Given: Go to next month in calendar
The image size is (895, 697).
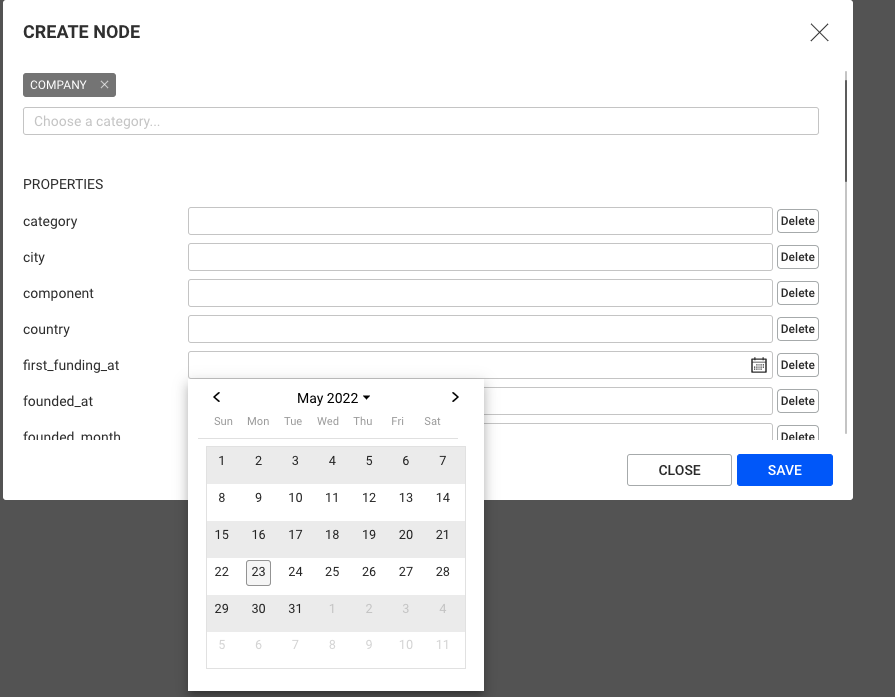Looking at the screenshot, I should pyautogui.click(x=455, y=397).
